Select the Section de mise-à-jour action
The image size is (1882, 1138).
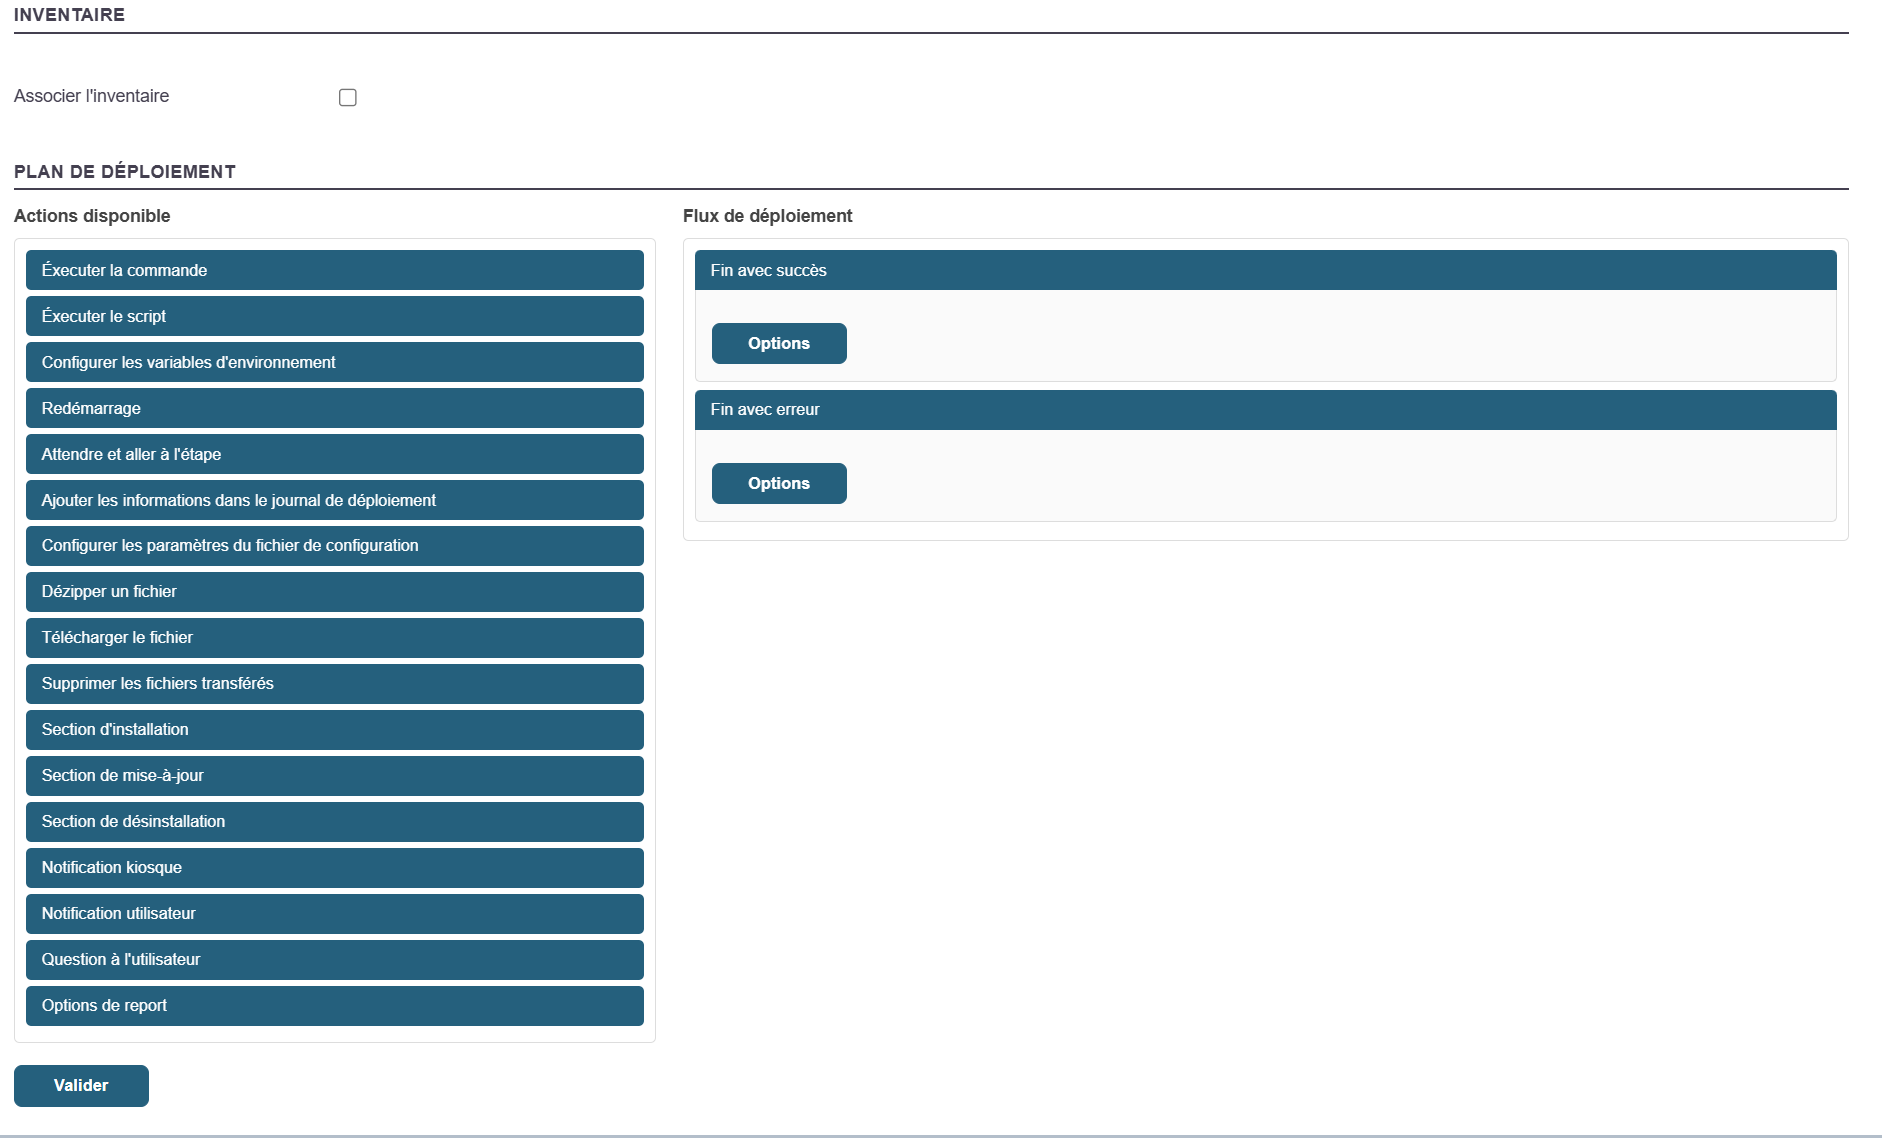coord(334,776)
